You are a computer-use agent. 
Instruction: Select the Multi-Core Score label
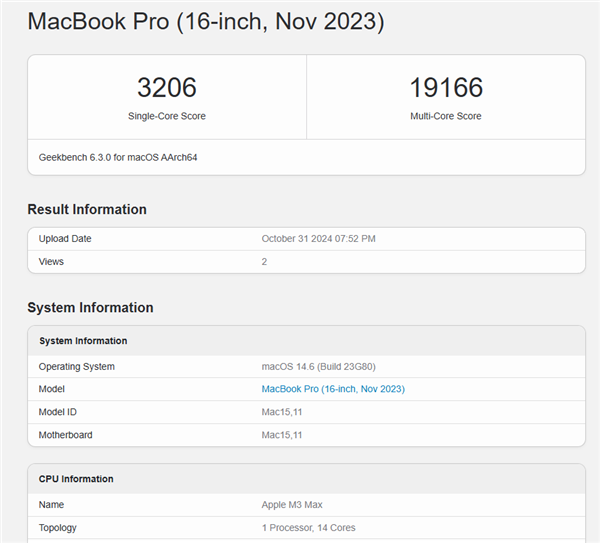pyautogui.click(x=445, y=116)
